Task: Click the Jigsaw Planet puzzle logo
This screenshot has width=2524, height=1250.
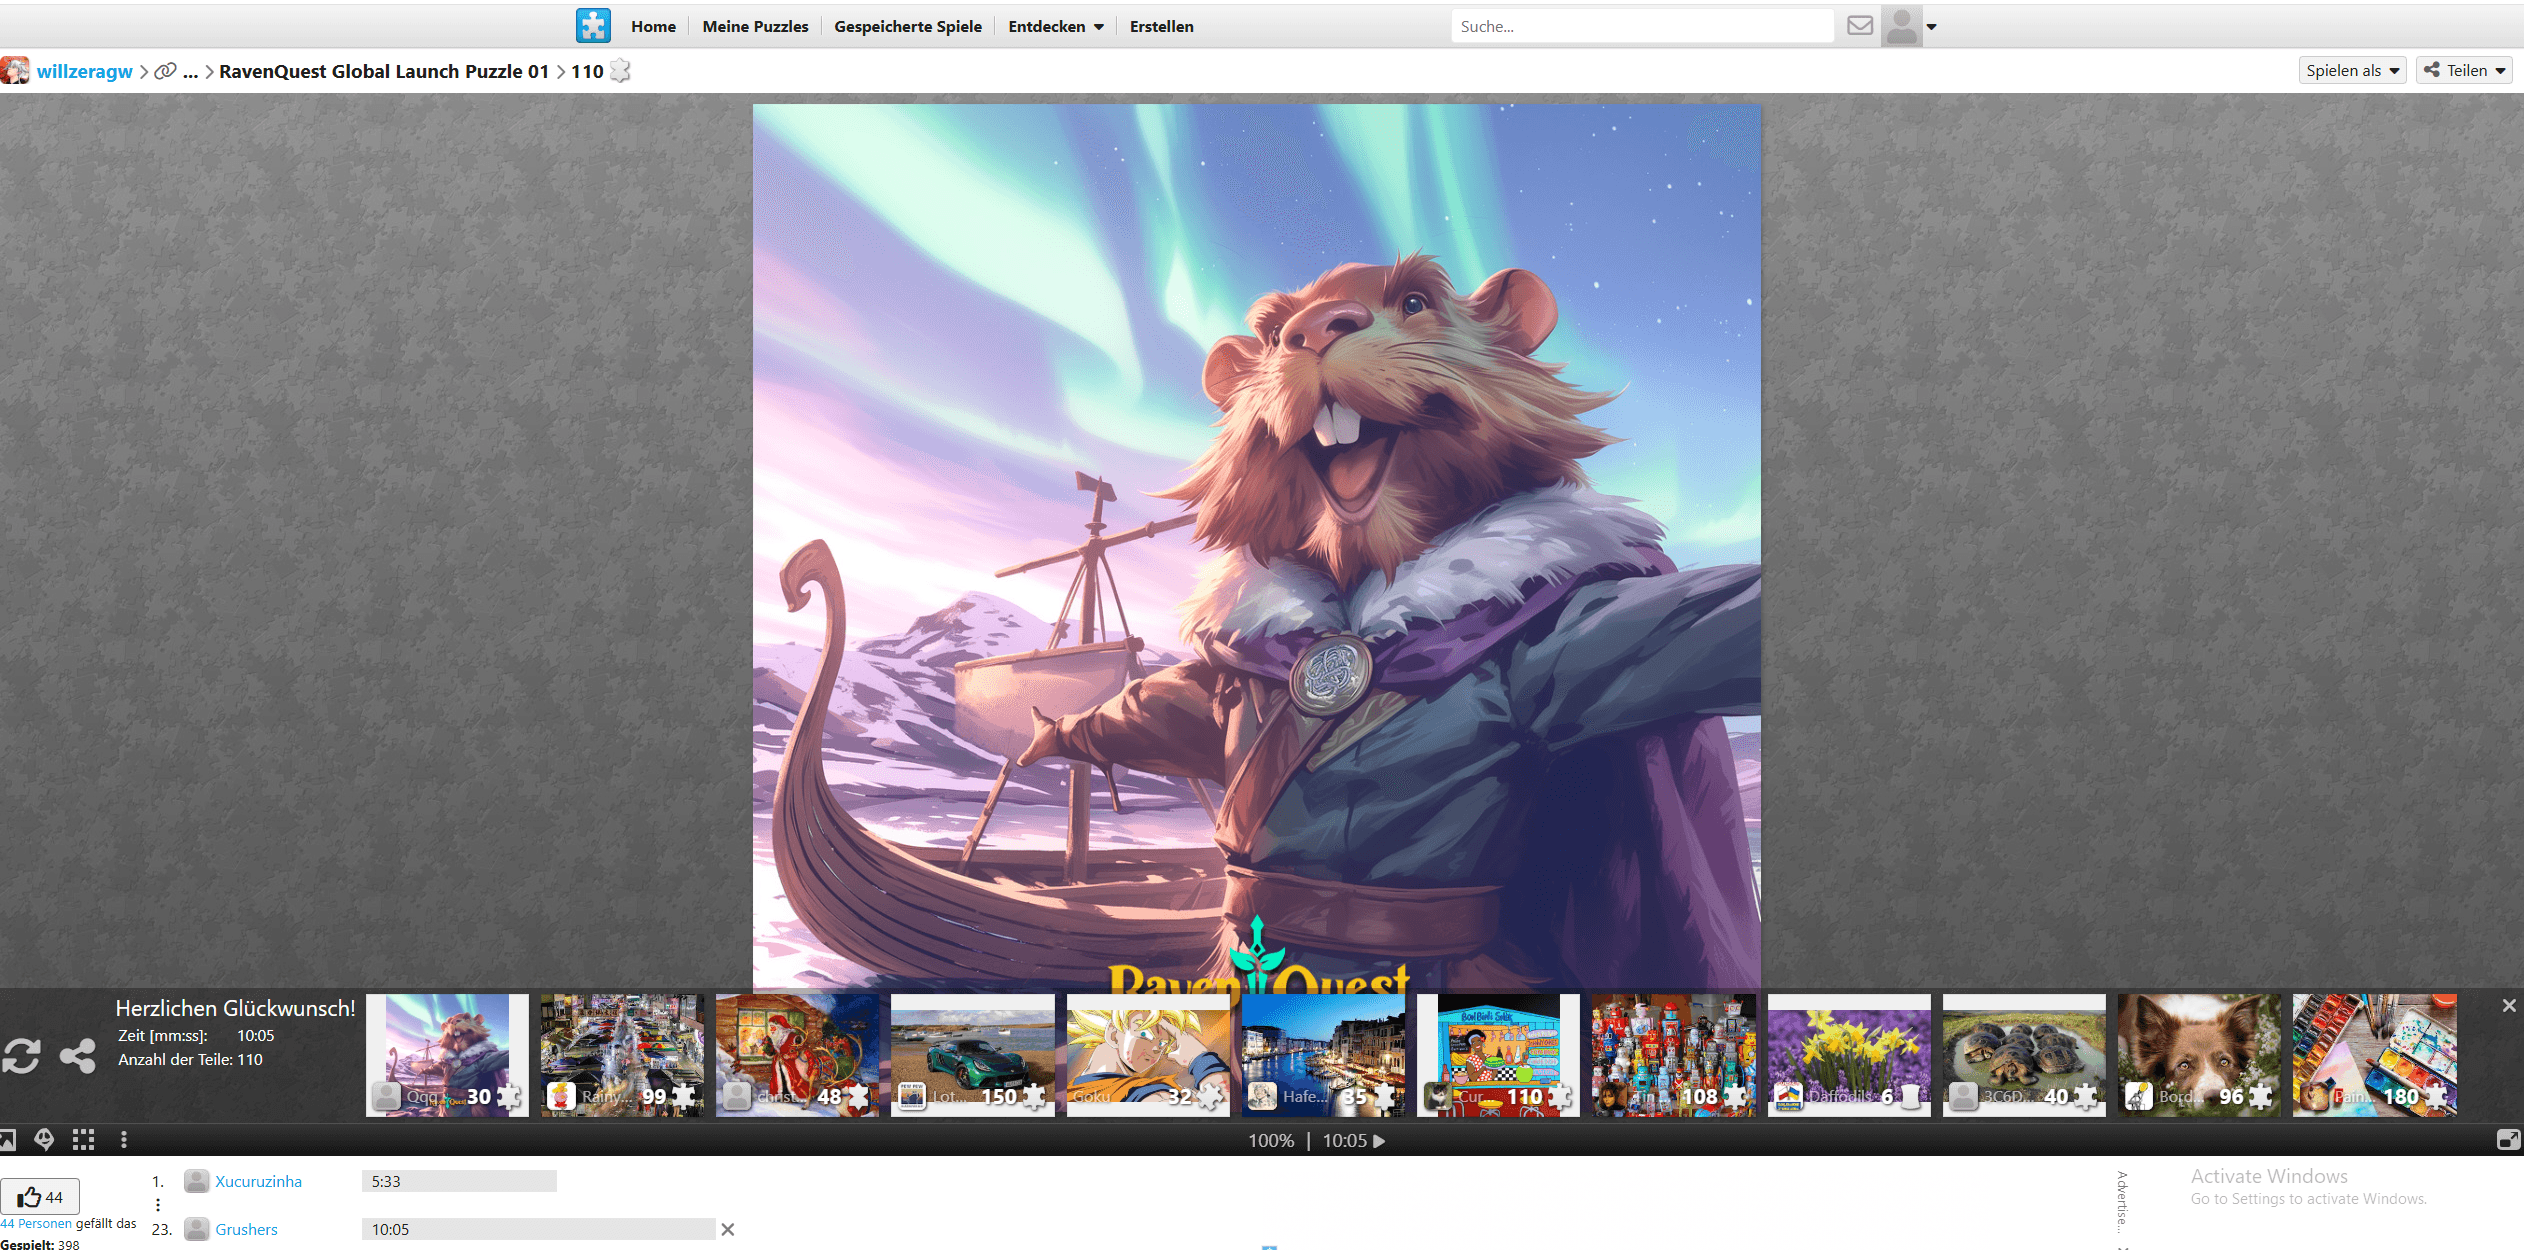Action: click(x=593, y=26)
